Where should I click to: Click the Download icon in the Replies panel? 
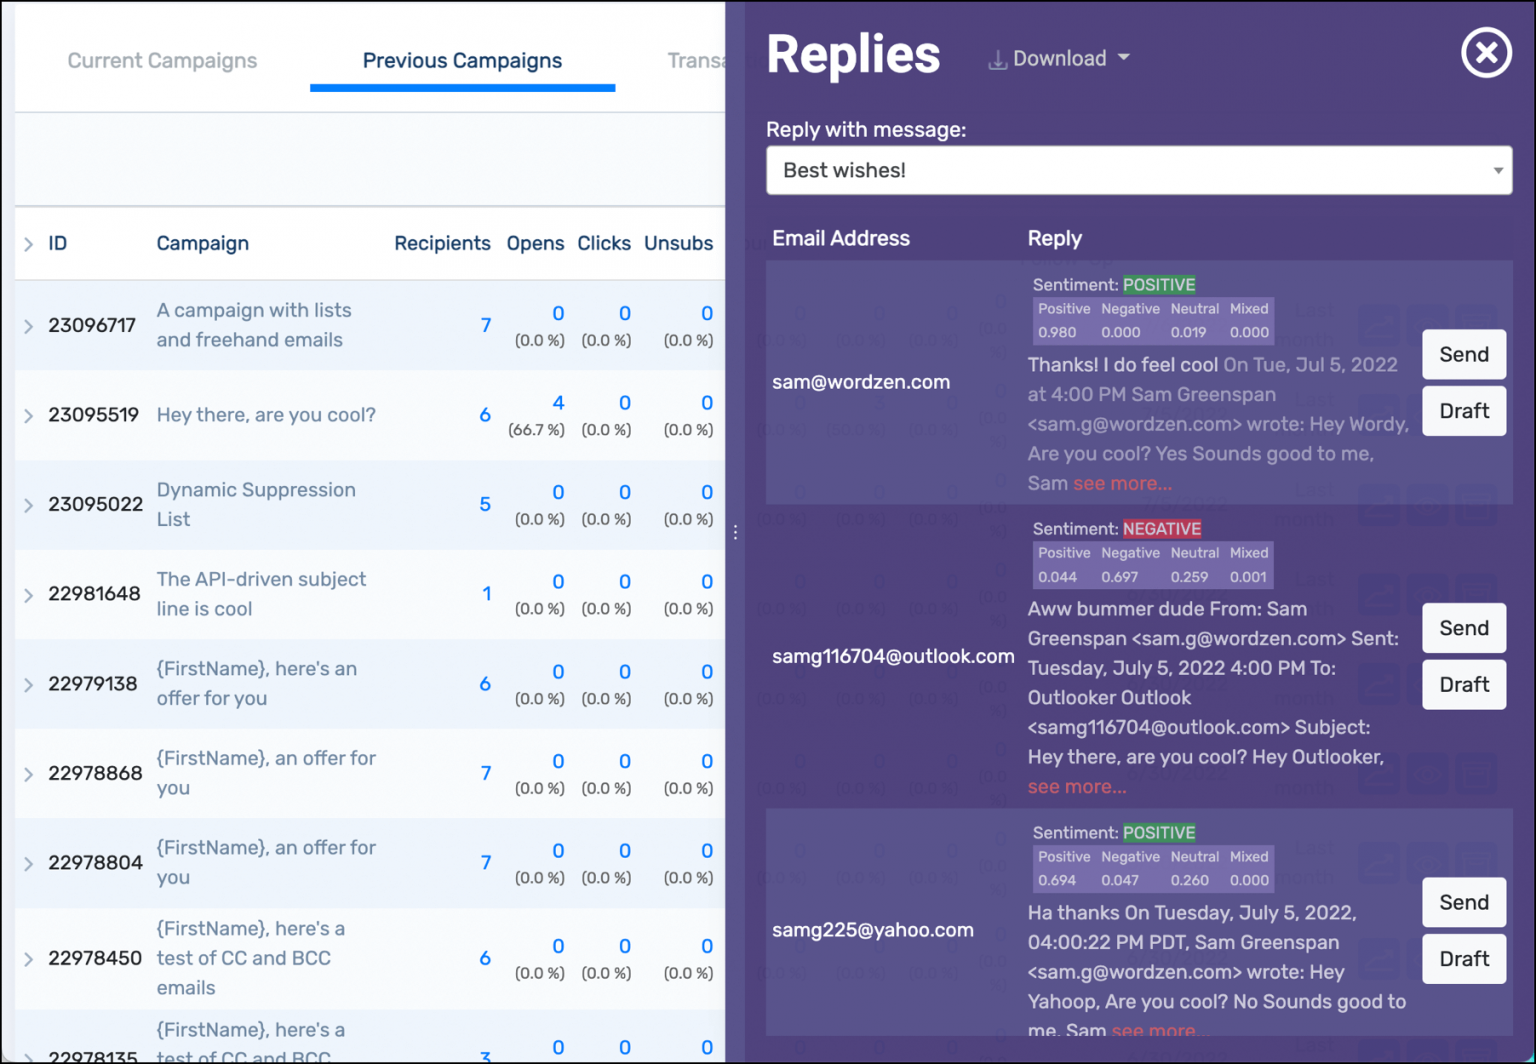click(996, 58)
